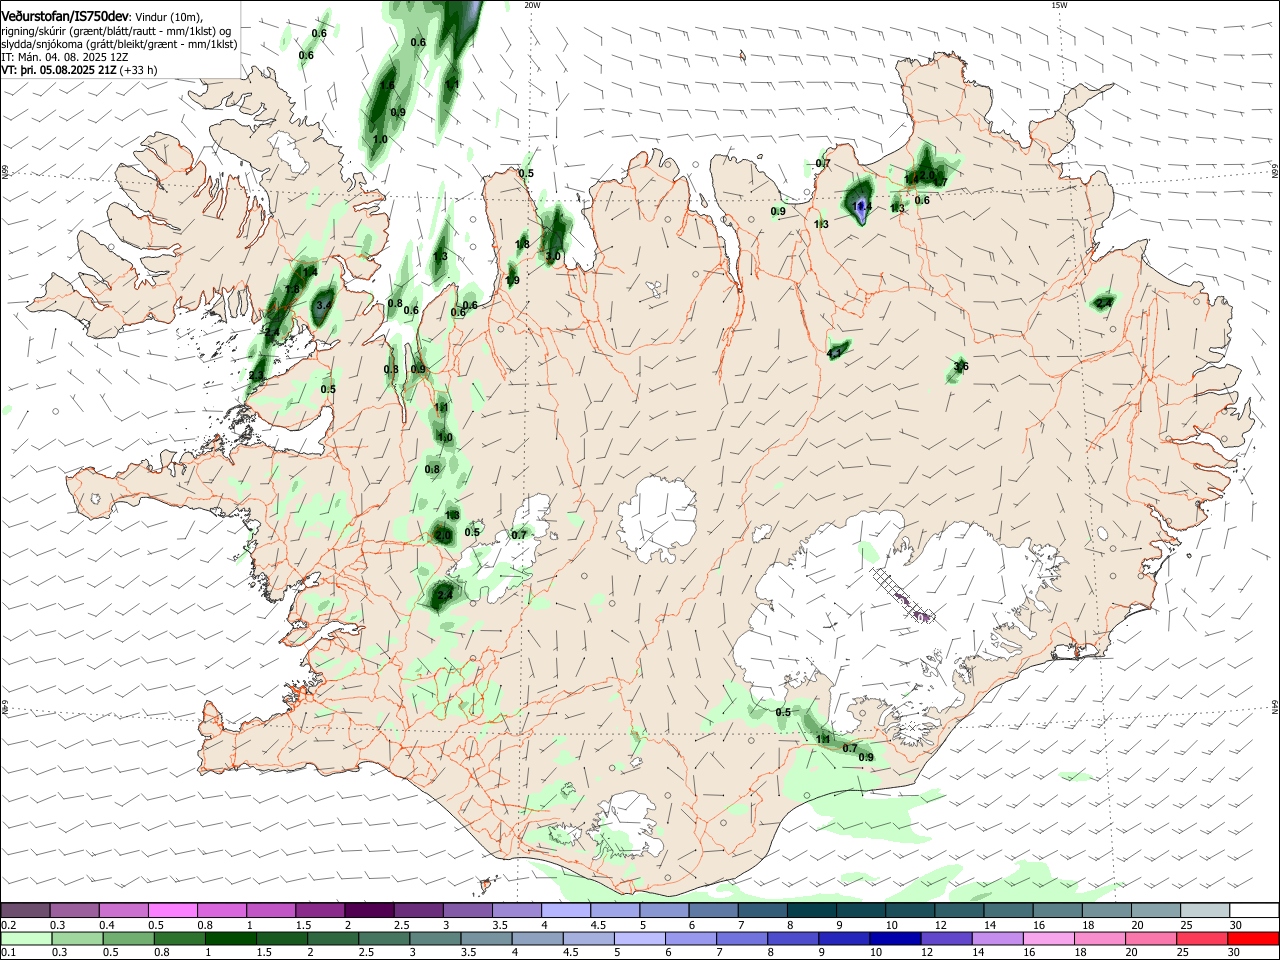Click the 3.4 precipitation value in the Westfjords

coord(323,305)
